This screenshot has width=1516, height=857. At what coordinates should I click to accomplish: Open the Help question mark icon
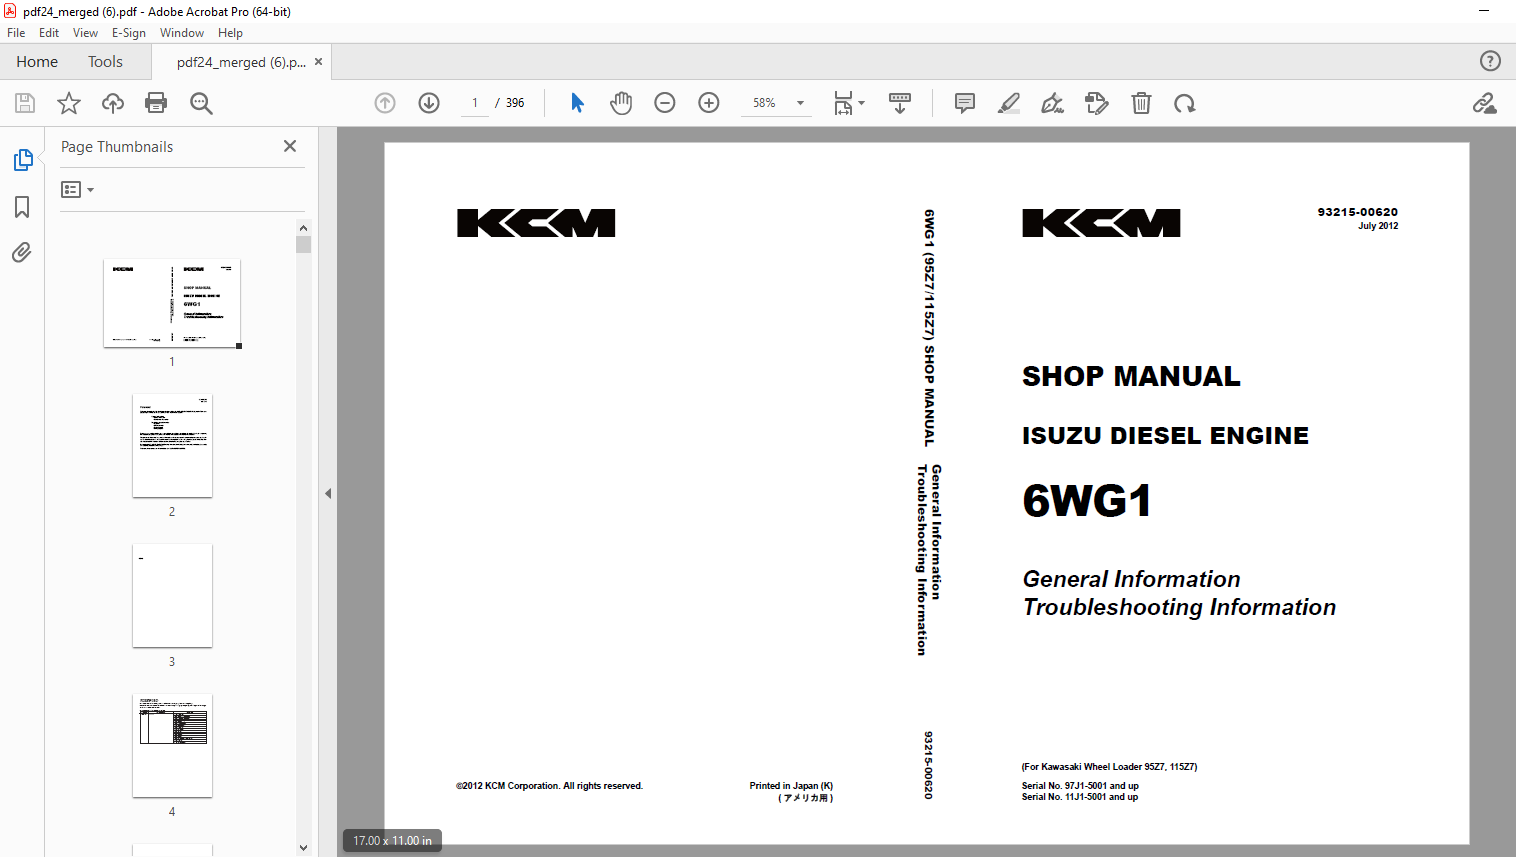(x=1490, y=61)
